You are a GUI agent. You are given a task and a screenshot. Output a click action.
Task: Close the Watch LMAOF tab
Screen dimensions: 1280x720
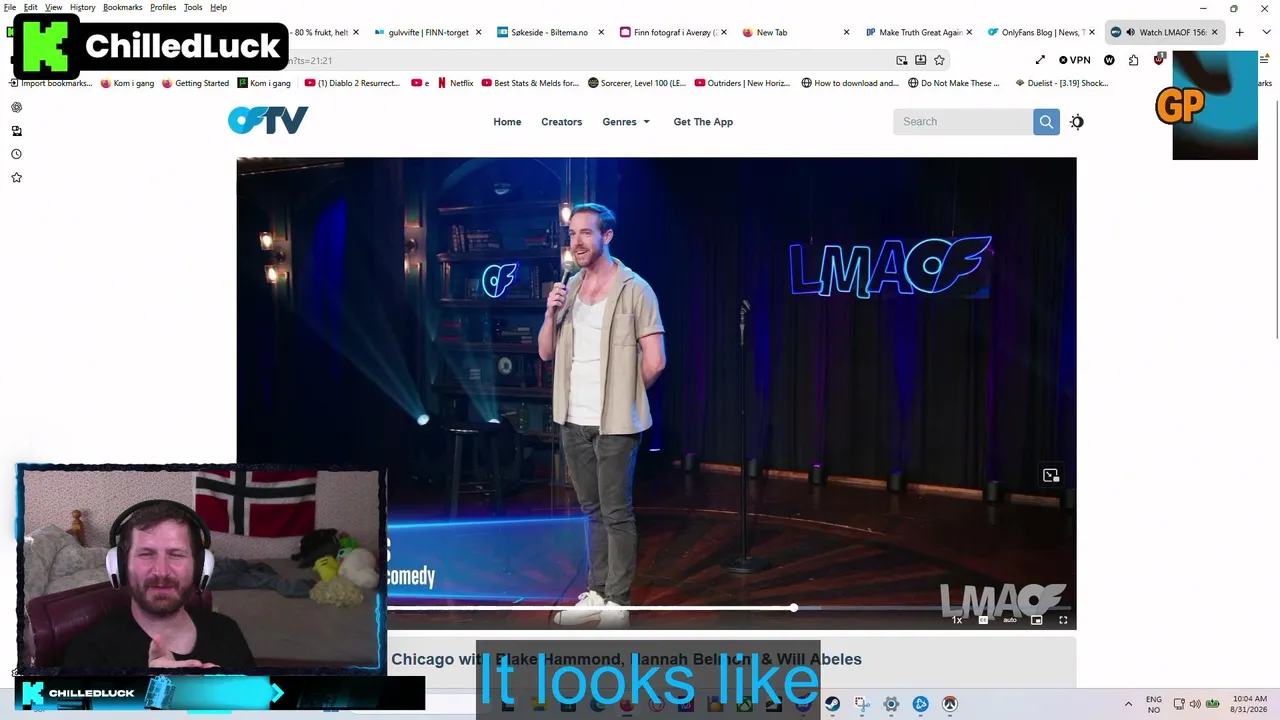click(x=1215, y=32)
